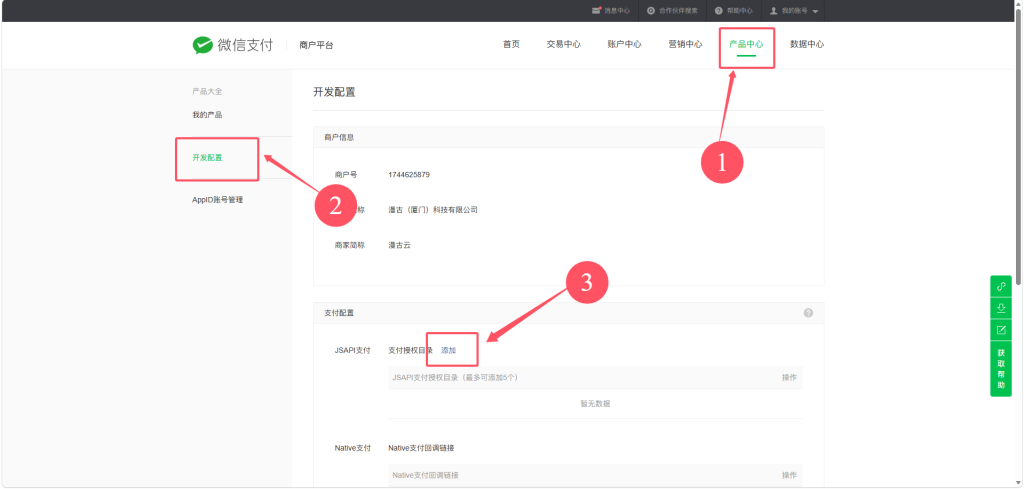Open AppID账号管理 in sidebar

[x=217, y=200]
